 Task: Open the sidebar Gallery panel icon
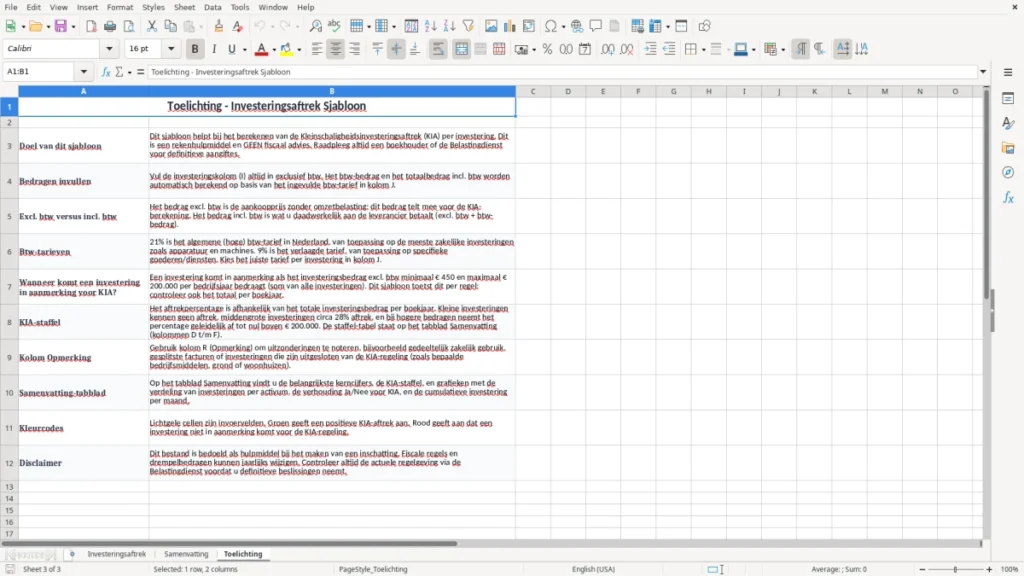[1008, 148]
